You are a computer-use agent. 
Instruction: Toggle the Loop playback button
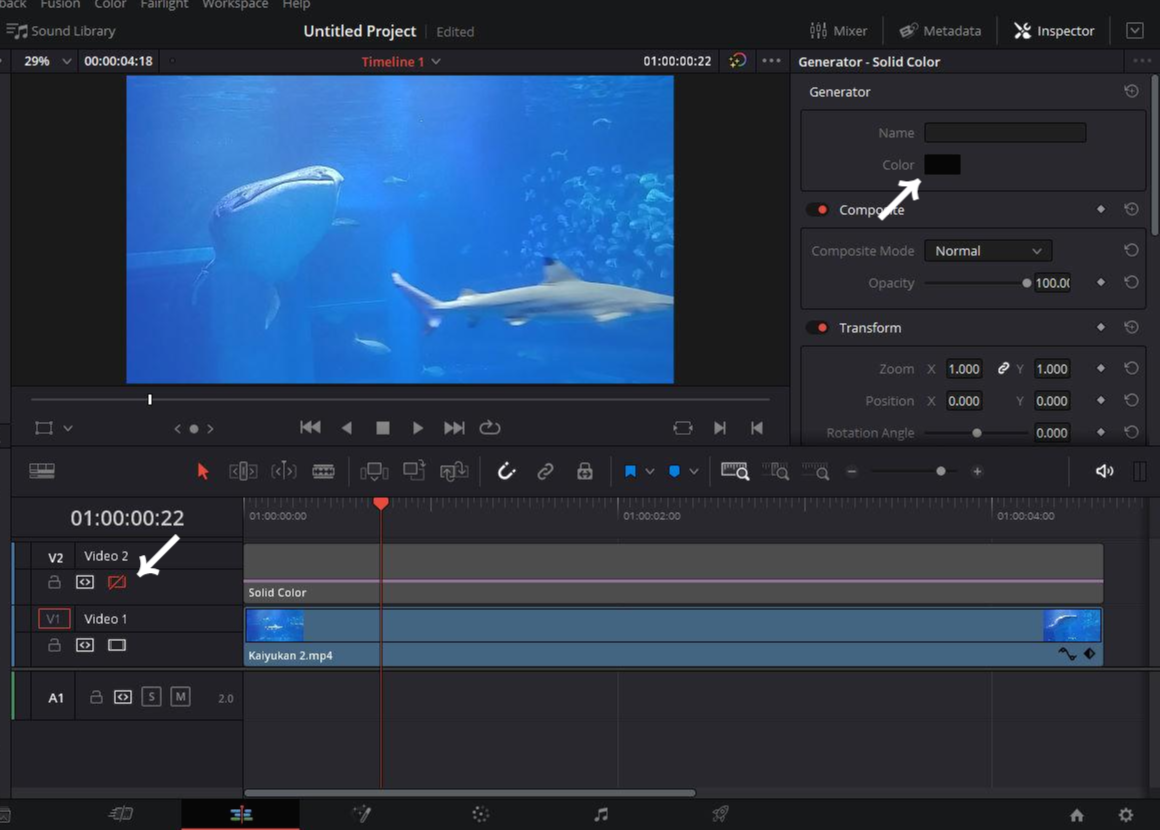coord(490,428)
